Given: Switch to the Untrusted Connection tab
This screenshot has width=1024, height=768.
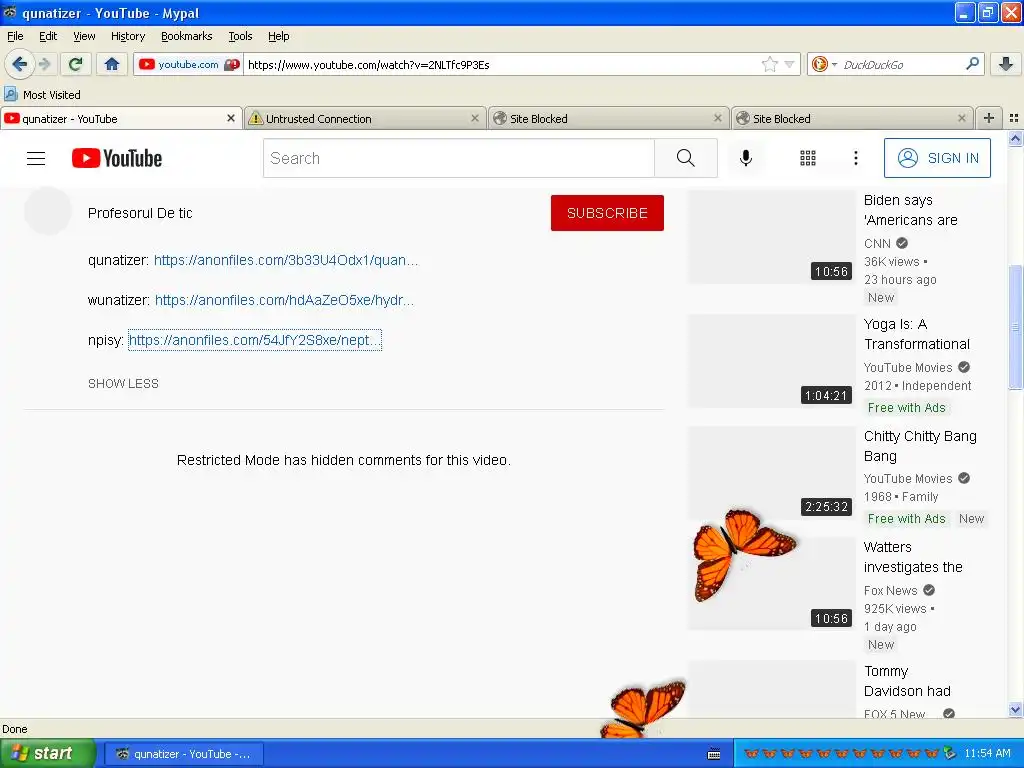Looking at the screenshot, I should tap(365, 118).
